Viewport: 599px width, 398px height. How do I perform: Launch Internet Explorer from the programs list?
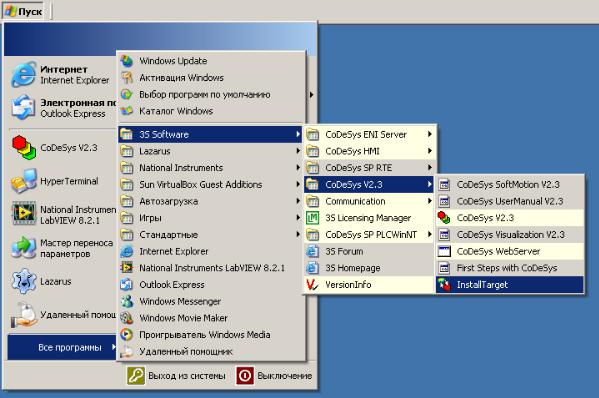(x=210, y=251)
